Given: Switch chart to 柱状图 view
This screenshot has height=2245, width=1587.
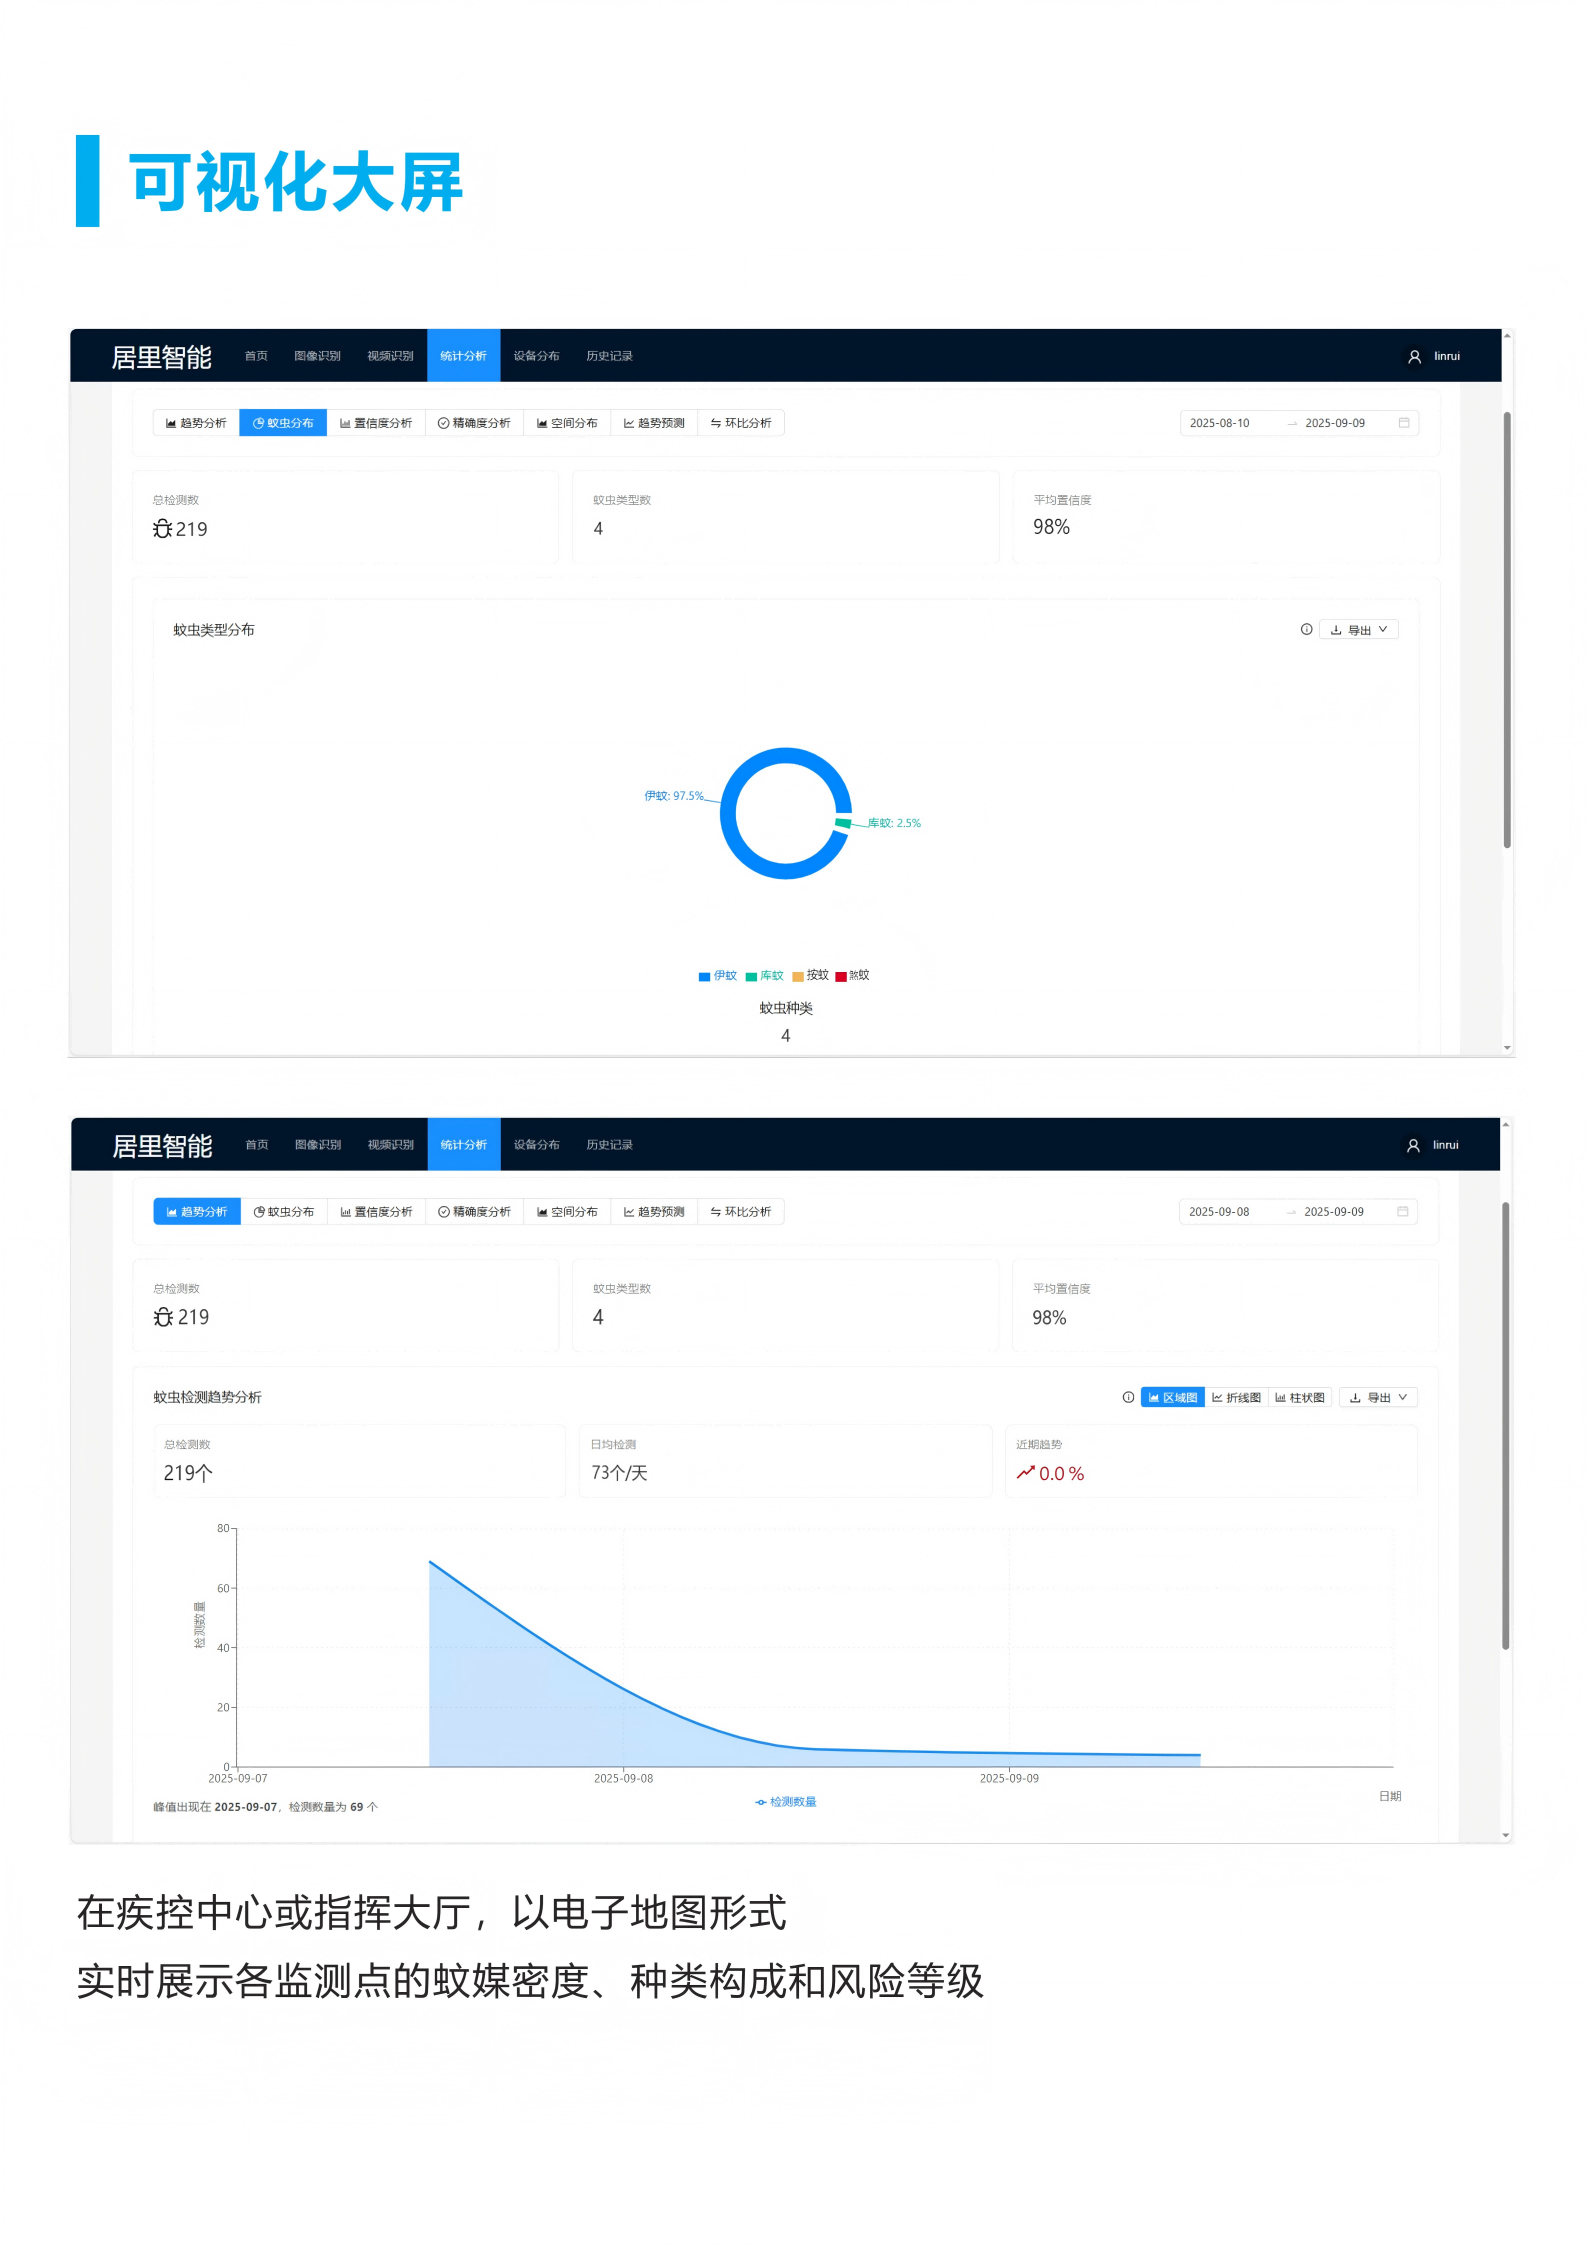Looking at the screenshot, I should 1300,1397.
